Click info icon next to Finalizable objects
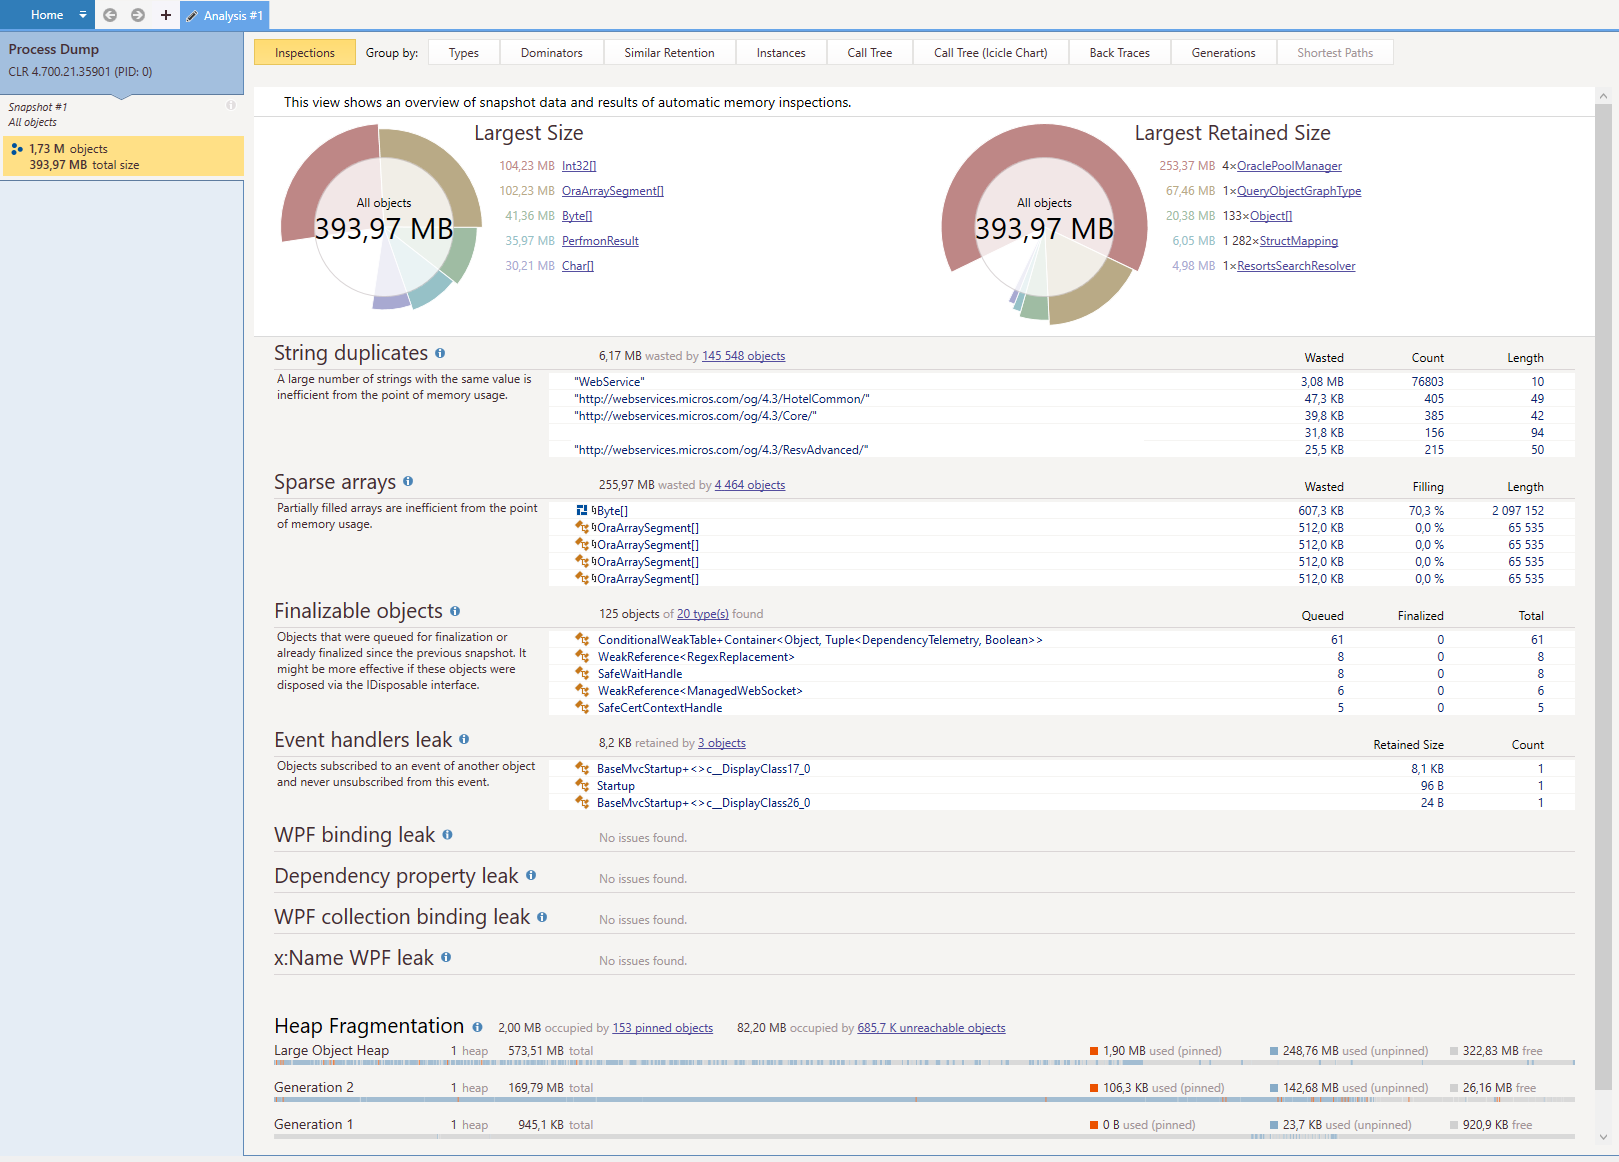Image resolution: width=1619 pixels, height=1162 pixels. [x=455, y=611]
